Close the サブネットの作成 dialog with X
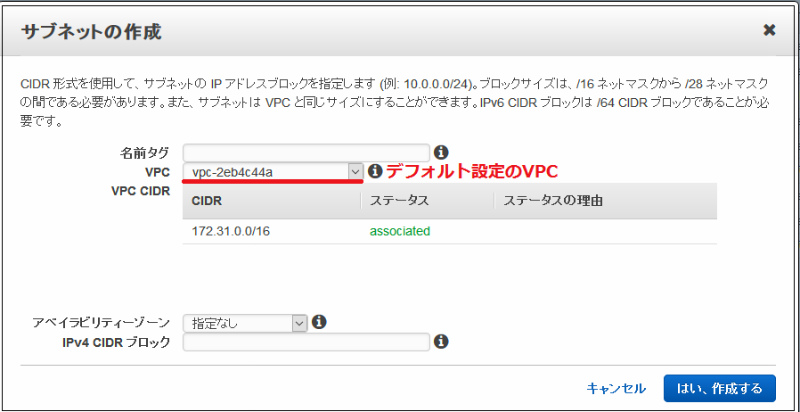The width and height of the screenshot is (800, 412). [x=769, y=30]
